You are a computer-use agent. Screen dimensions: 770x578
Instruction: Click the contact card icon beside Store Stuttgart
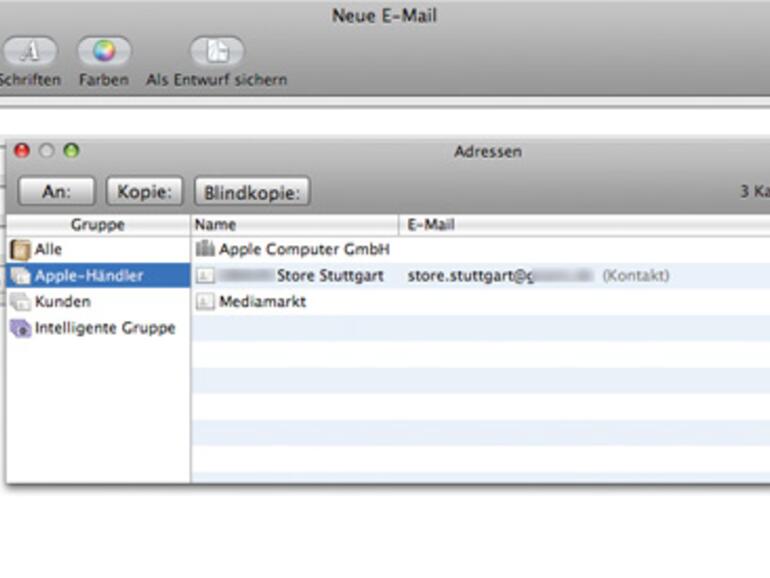[205, 275]
